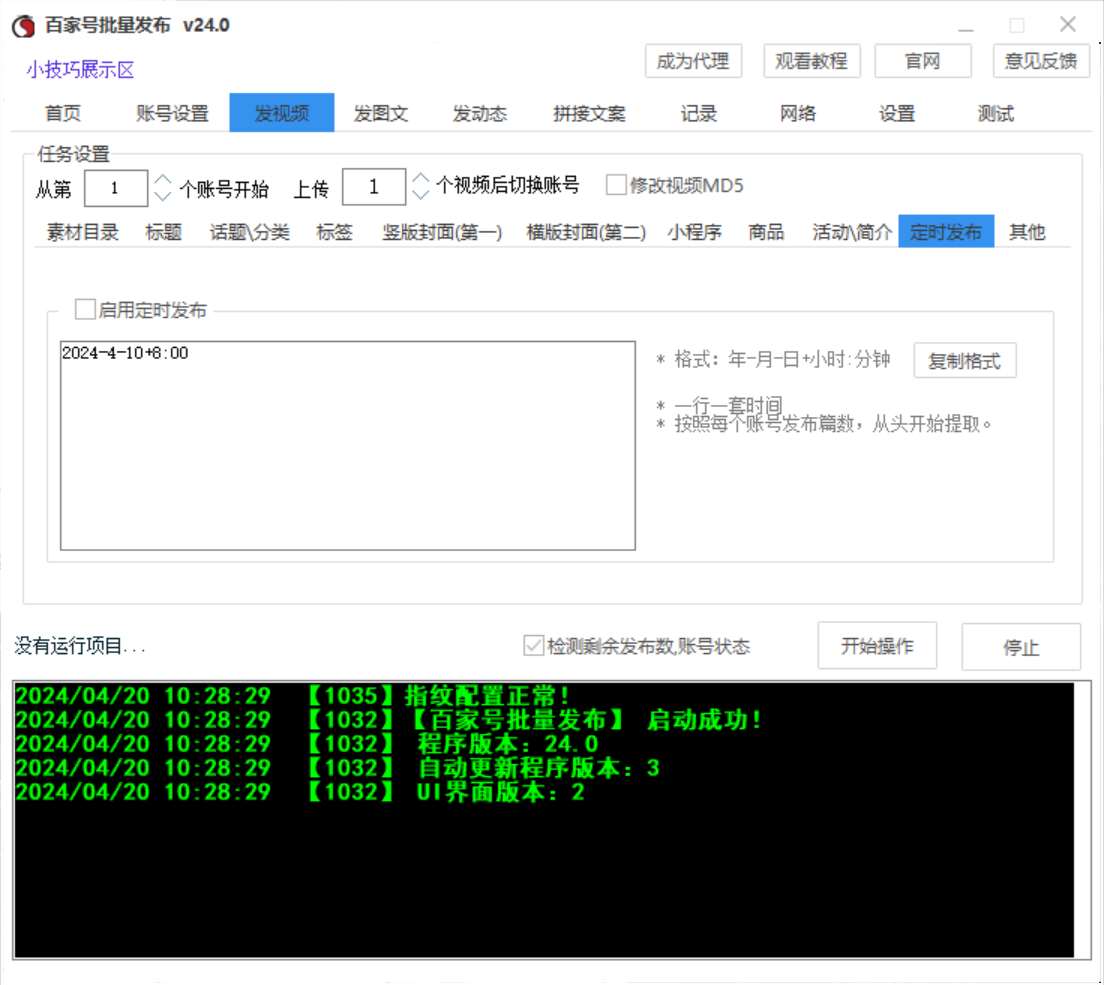The height and width of the screenshot is (985, 1104).
Task: Open the 商品 sub-tab
Action: pyautogui.click(x=766, y=232)
